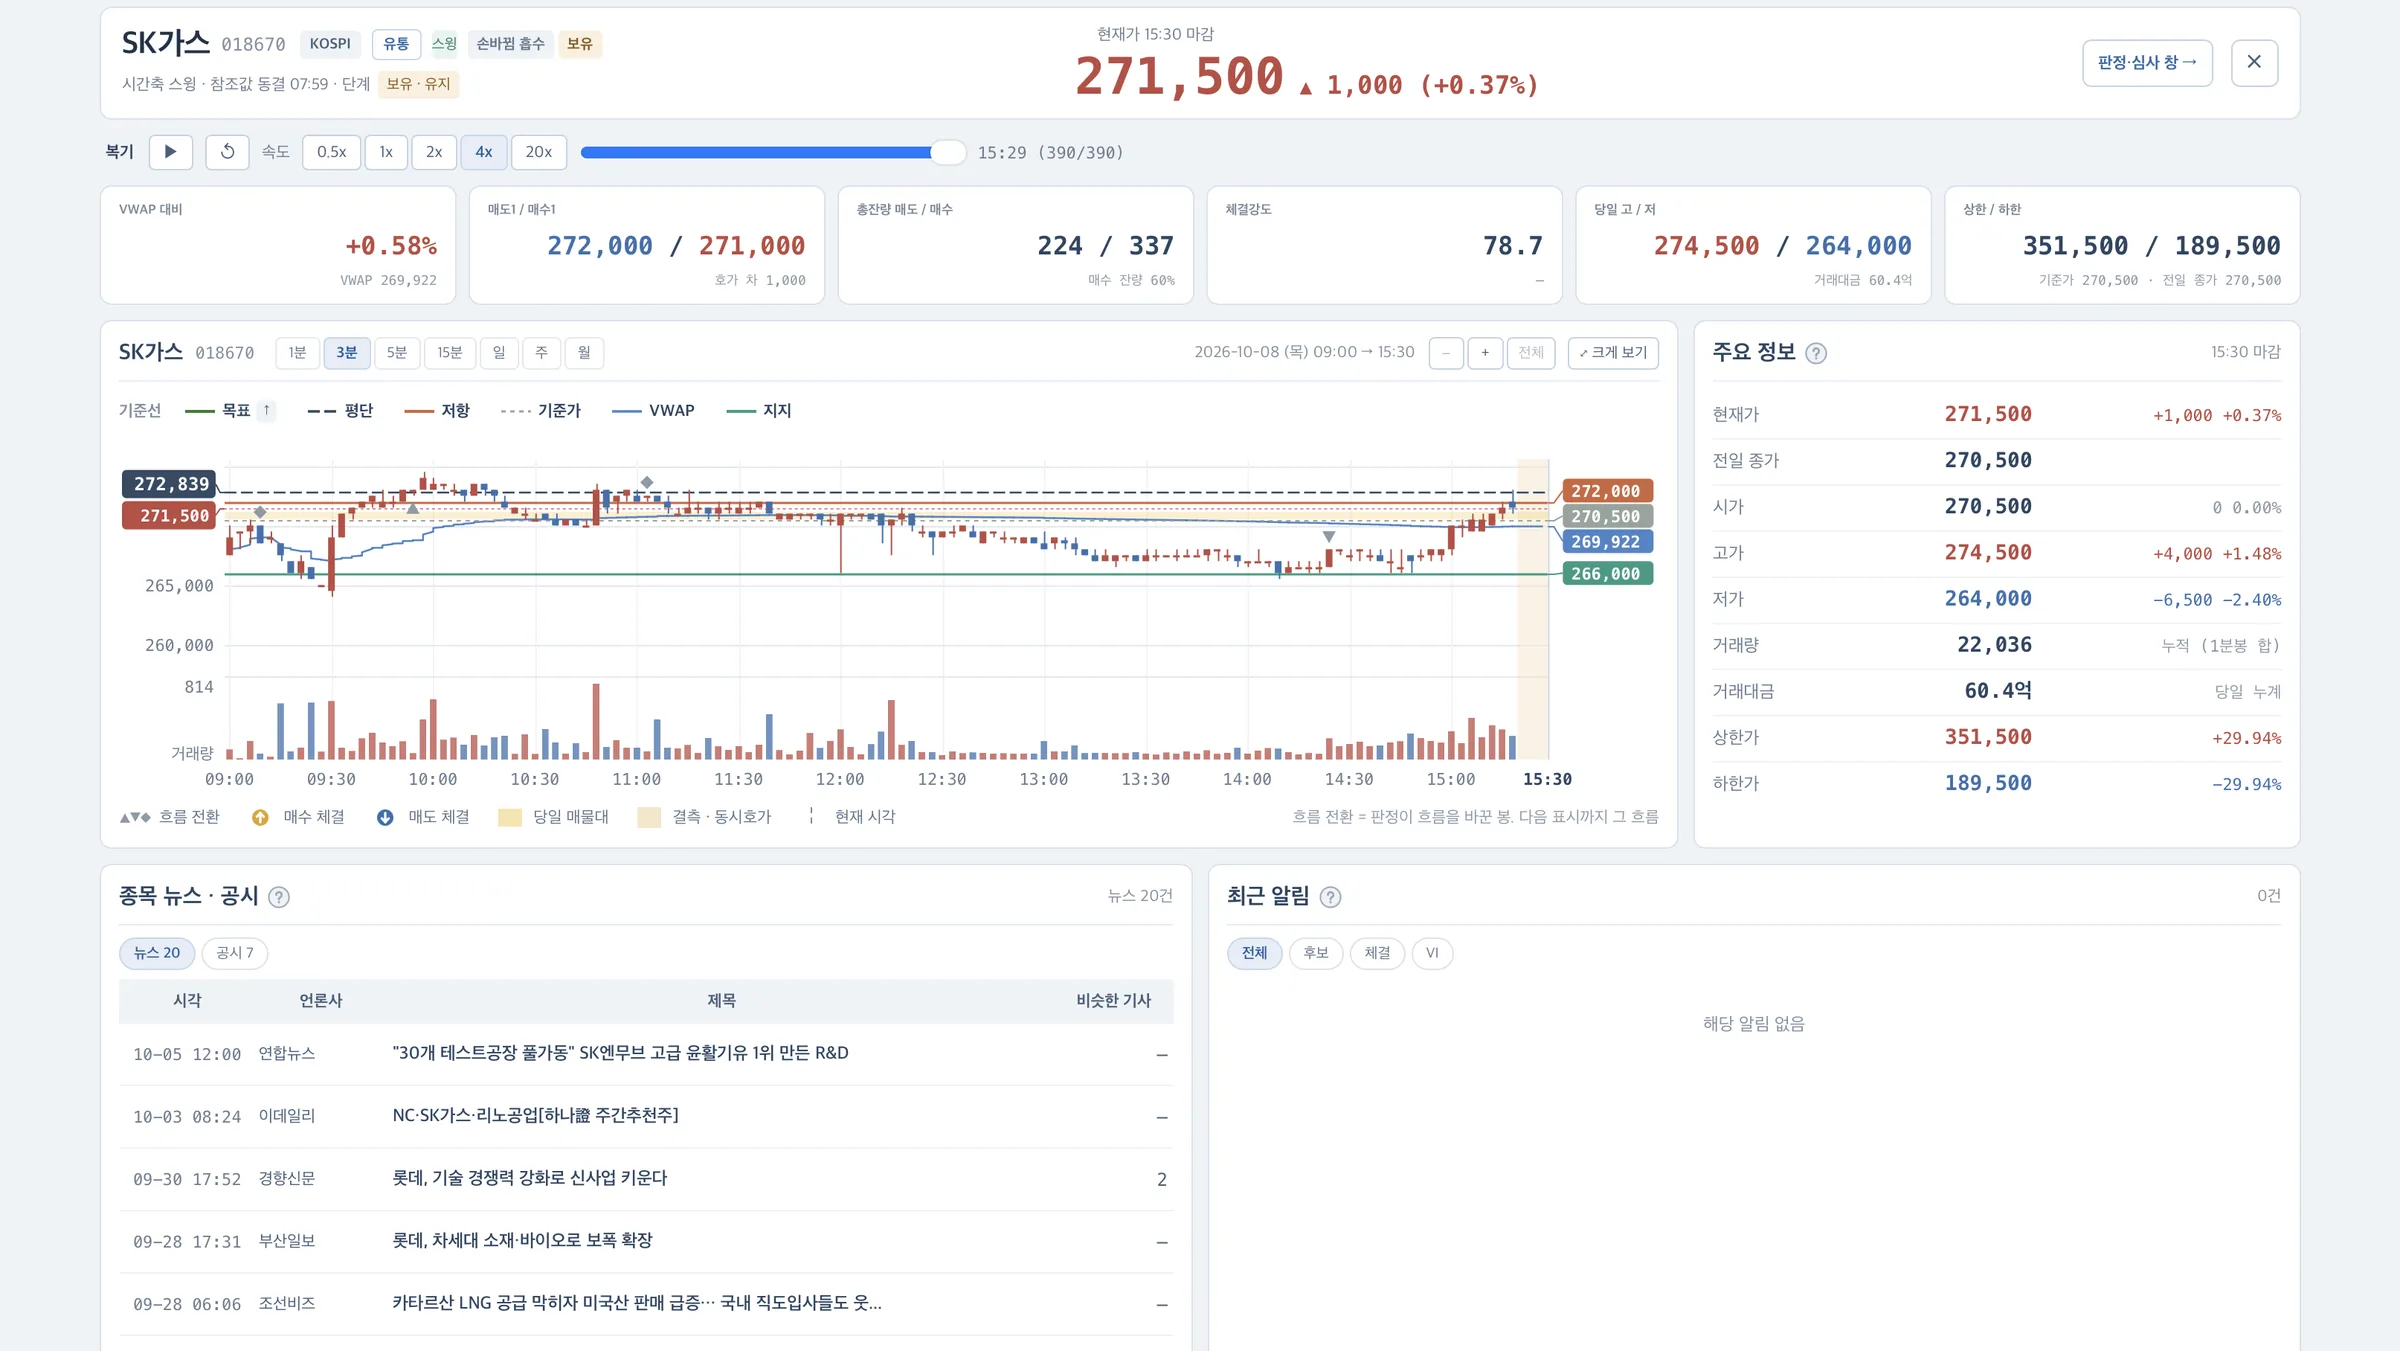Switch to the 공시 7 tab
The width and height of the screenshot is (2400, 1351).
(x=235, y=953)
